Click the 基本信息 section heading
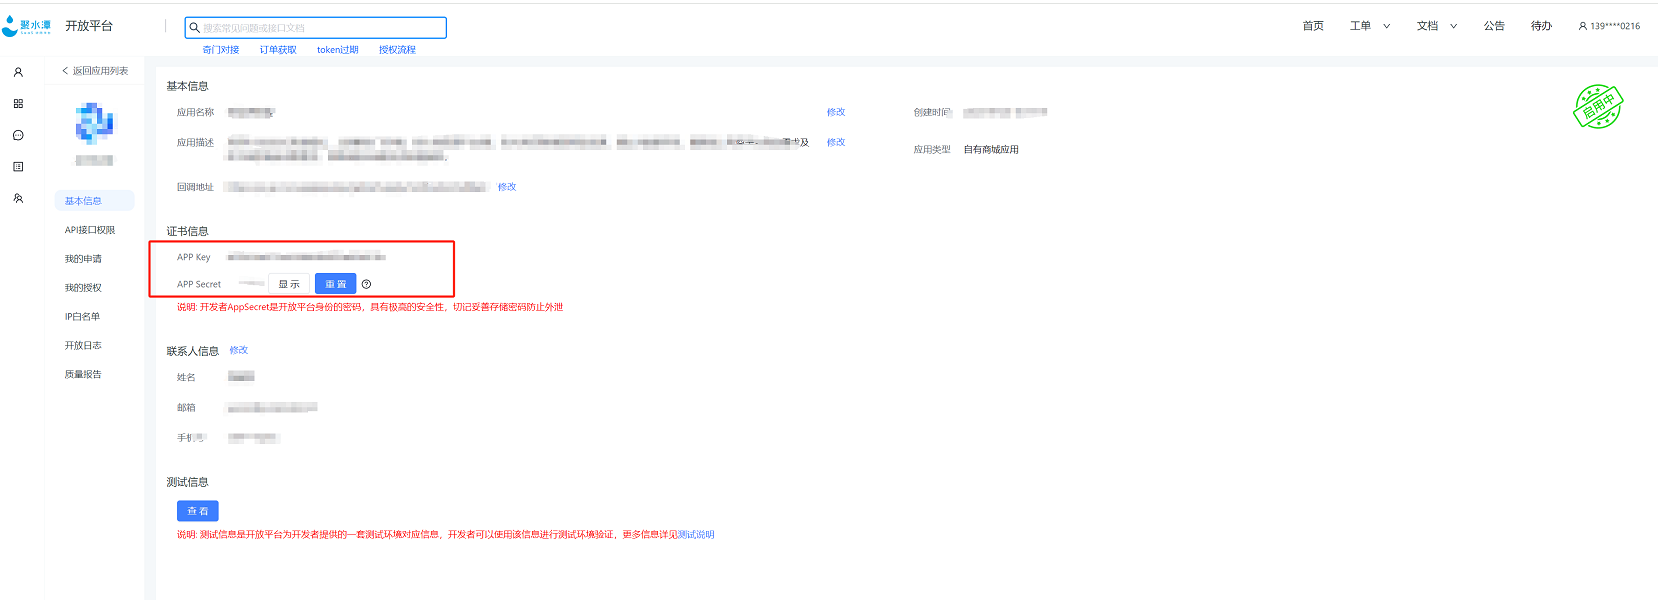Viewport: 1658px width, 600px height. (187, 86)
